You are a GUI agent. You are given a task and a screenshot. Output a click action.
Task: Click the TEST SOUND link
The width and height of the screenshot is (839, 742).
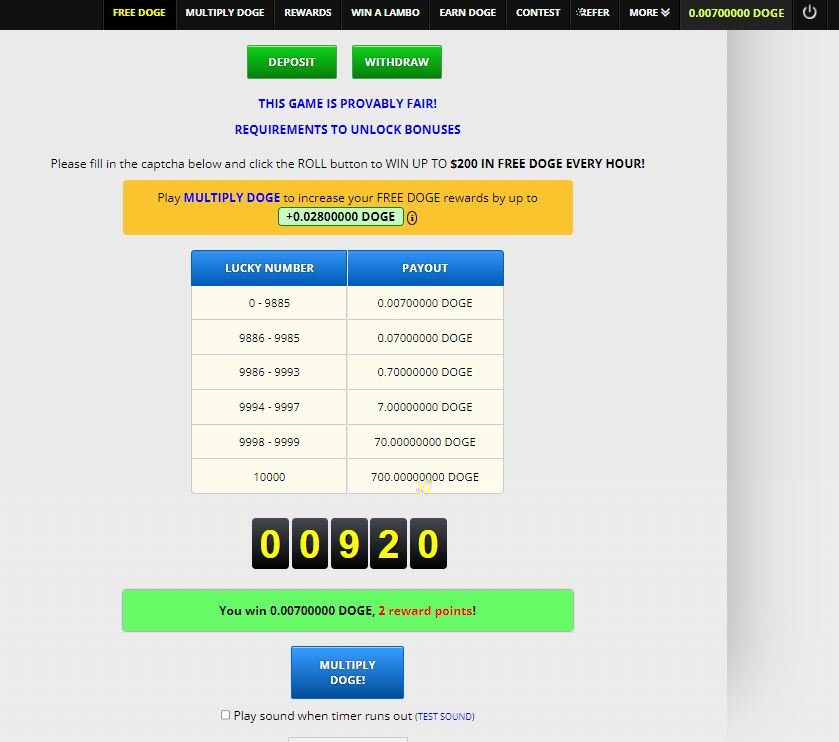tap(445, 717)
